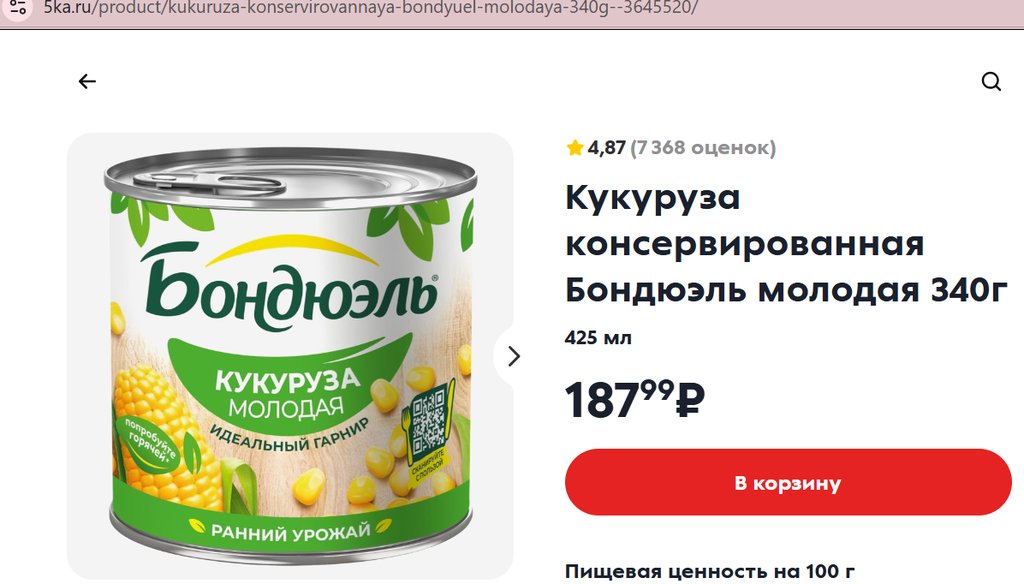Viewport: 1024px width, 584px height.
Task: Go back using the left arrow
Action: [x=87, y=81]
